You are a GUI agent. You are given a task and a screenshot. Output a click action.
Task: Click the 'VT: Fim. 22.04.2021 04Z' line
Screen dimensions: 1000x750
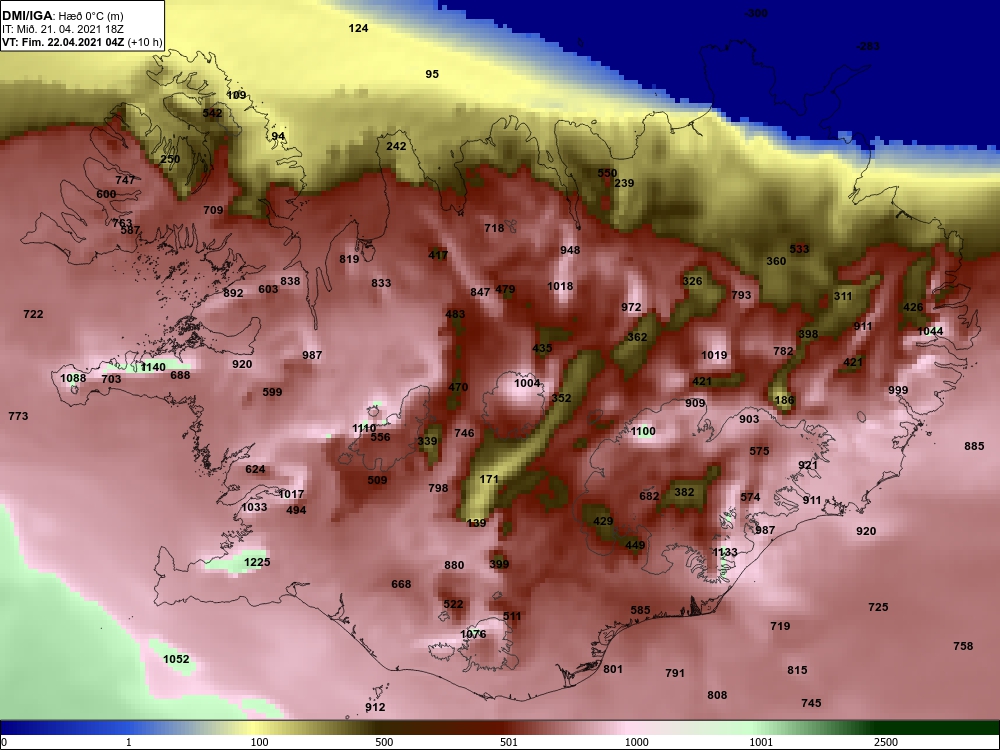(x=64, y=43)
